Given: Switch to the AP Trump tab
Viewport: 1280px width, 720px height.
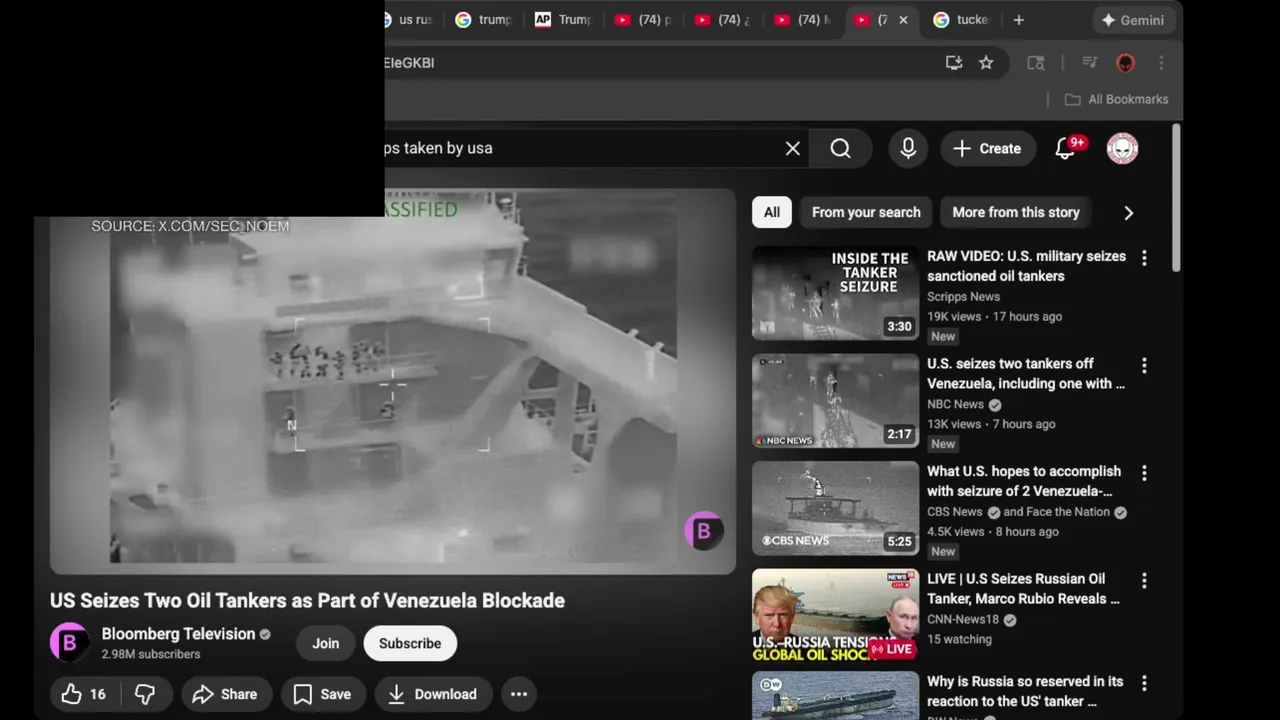Looking at the screenshot, I should pos(563,20).
